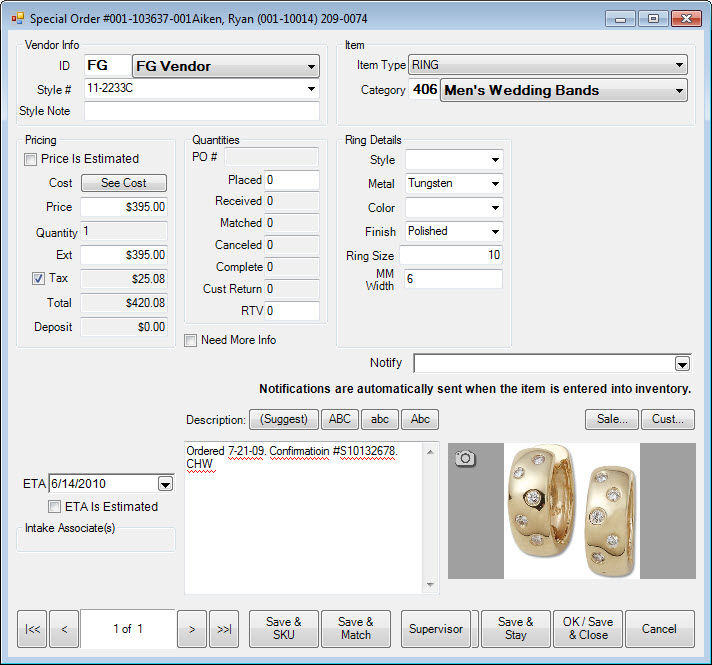Click the See Cost button
The height and width of the screenshot is (665, 712).
click(x=124, y=183)
